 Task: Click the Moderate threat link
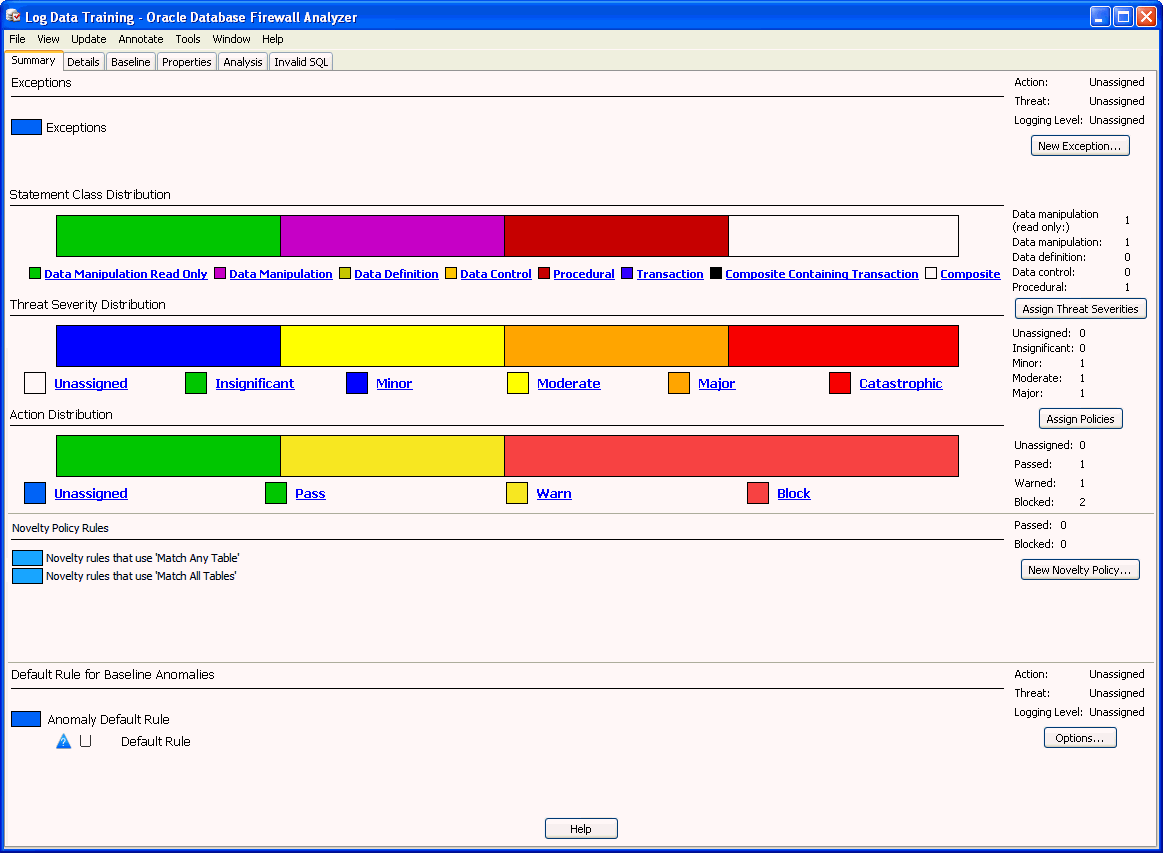569,383
